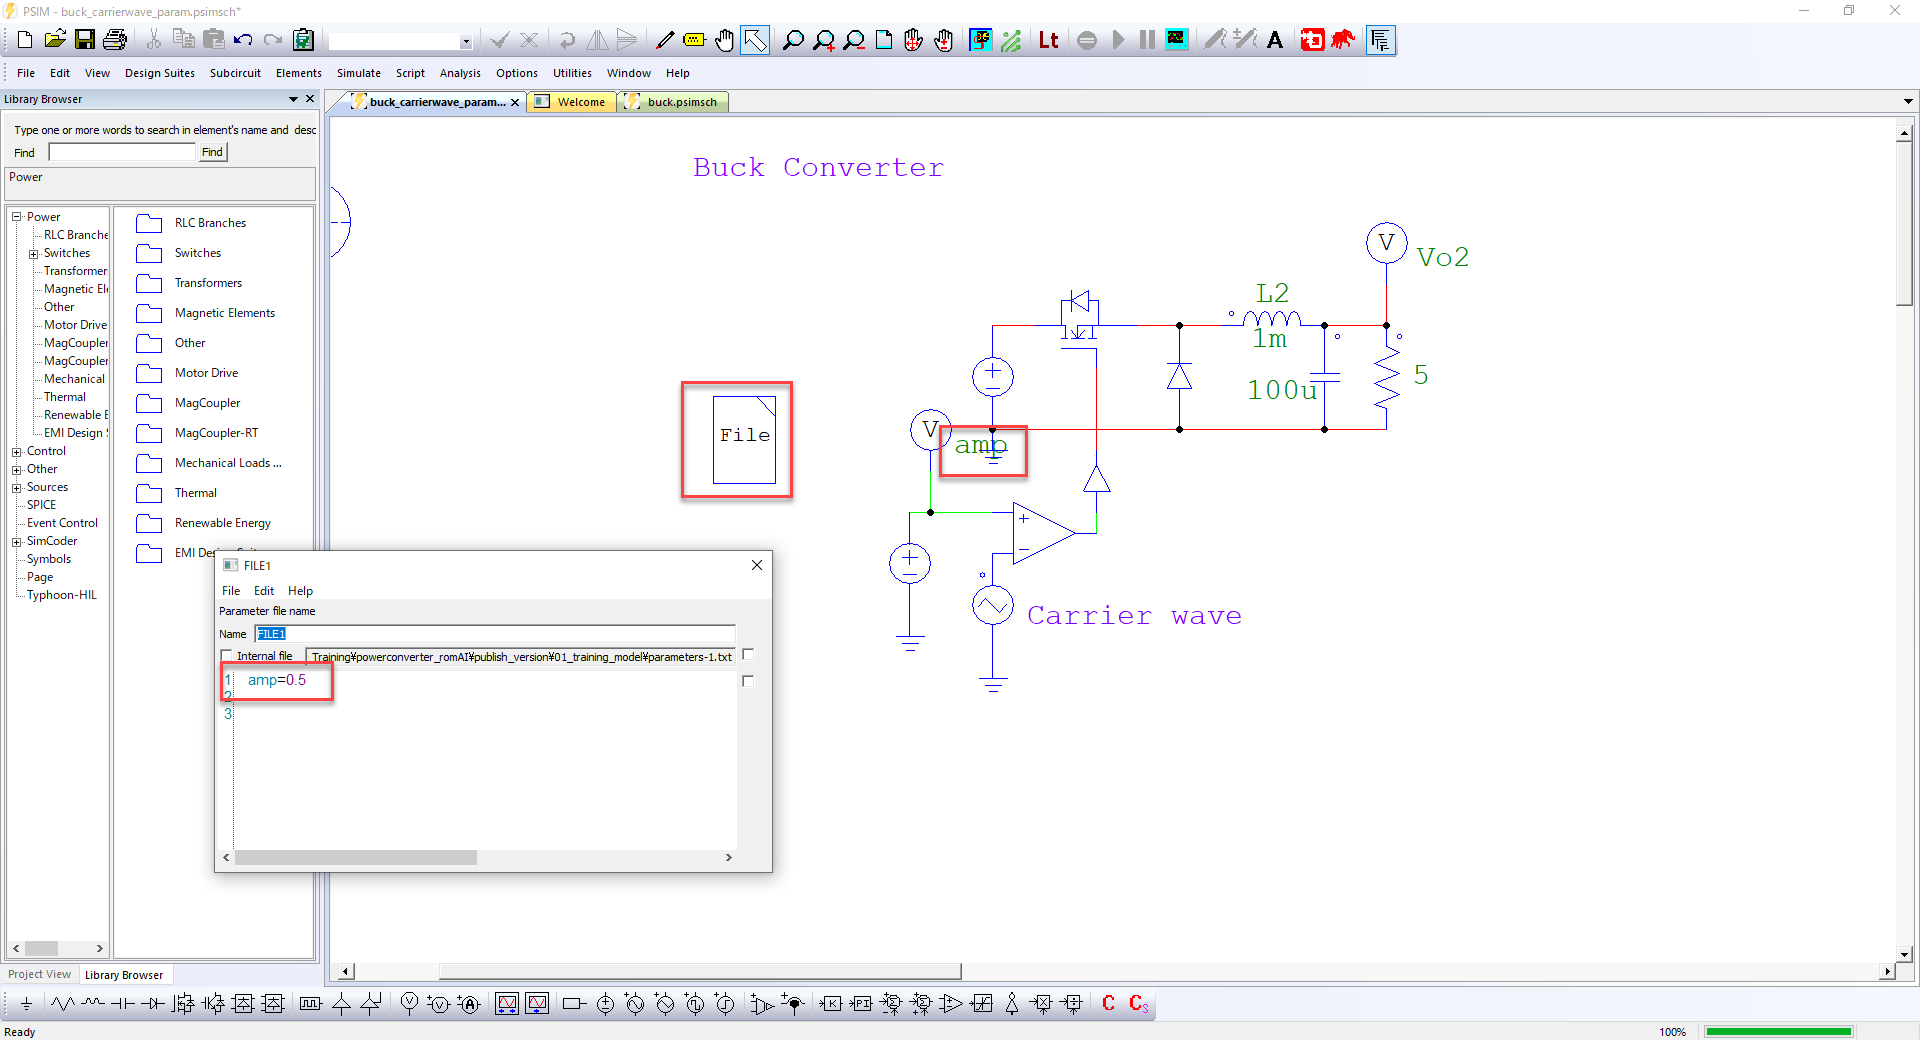Click zoom in magnifier with plus
This screenshot has height=1040, width=1920.
(824, 40)
